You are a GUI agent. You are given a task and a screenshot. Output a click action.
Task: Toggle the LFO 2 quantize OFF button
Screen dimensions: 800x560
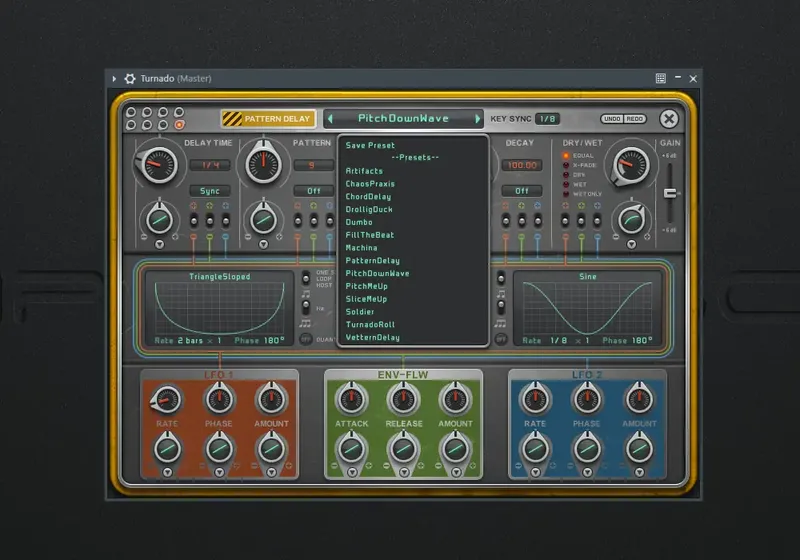coord(501,339)
